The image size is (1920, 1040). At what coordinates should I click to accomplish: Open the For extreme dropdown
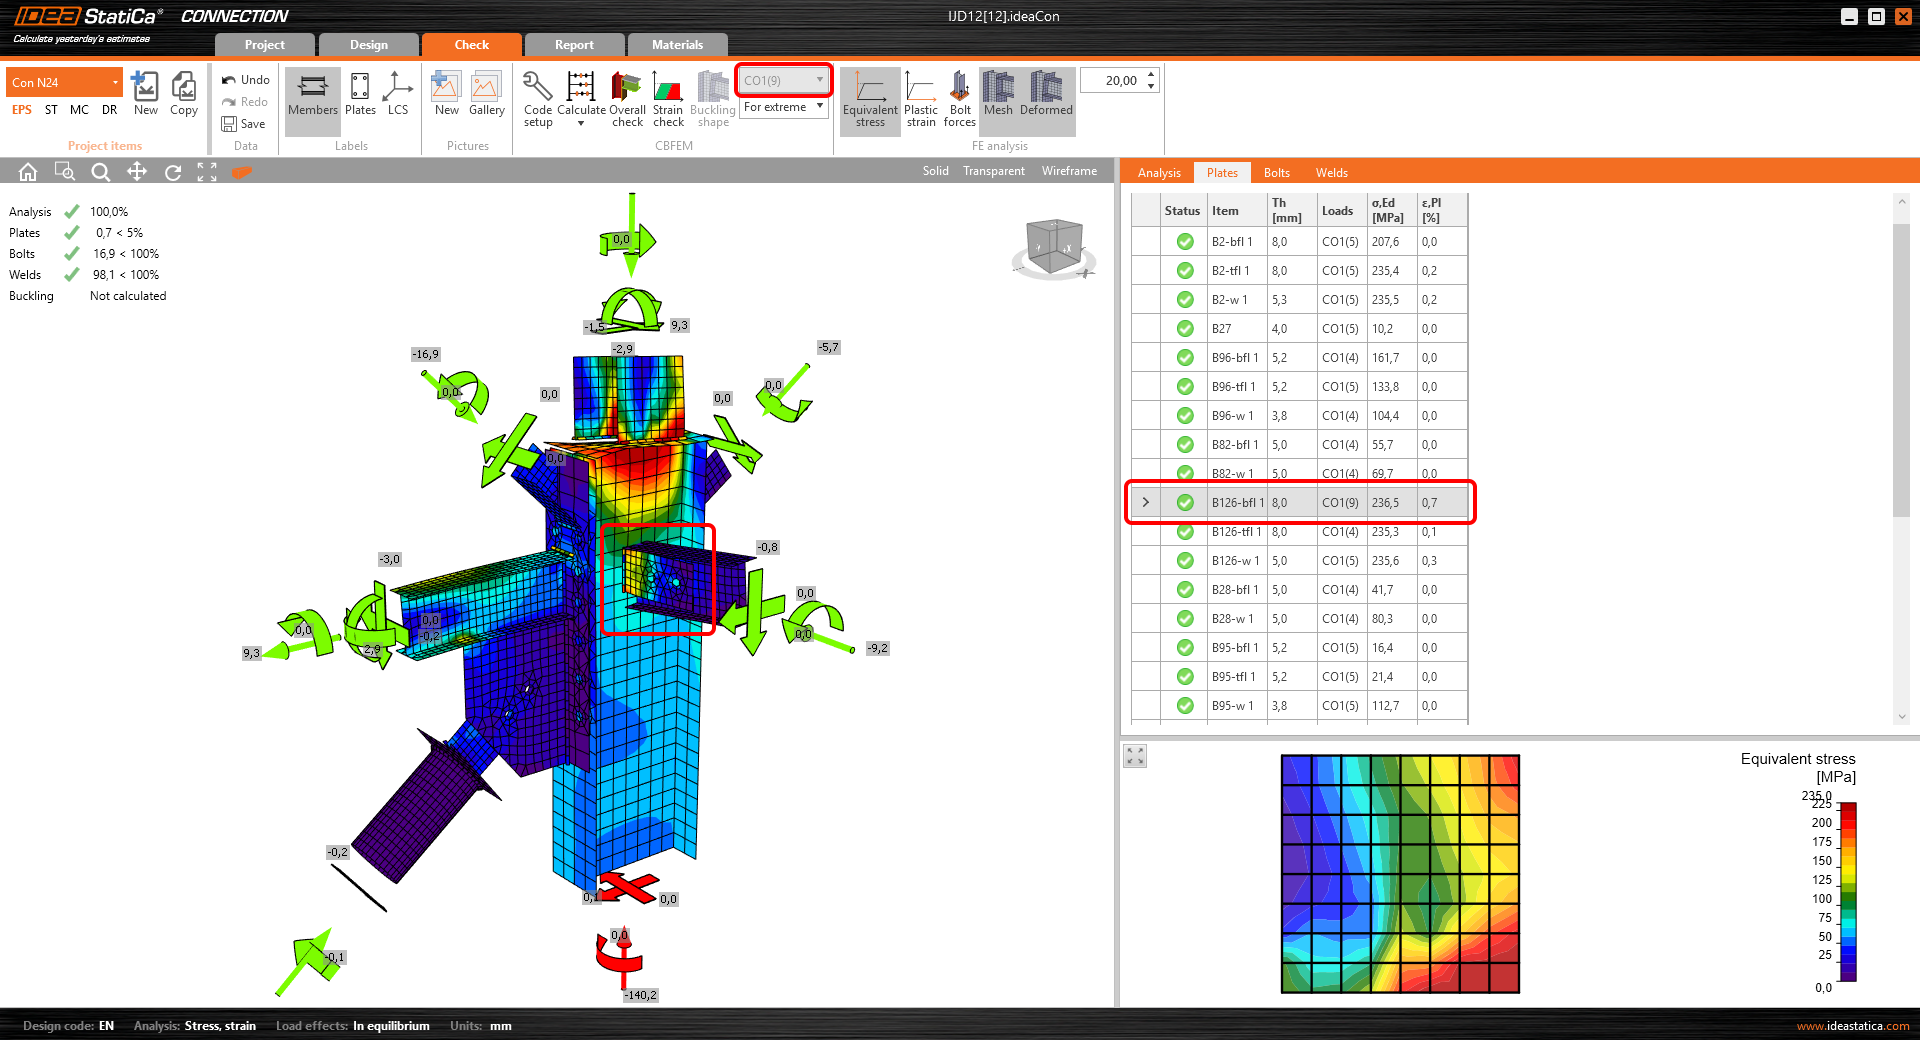point(784,107)
